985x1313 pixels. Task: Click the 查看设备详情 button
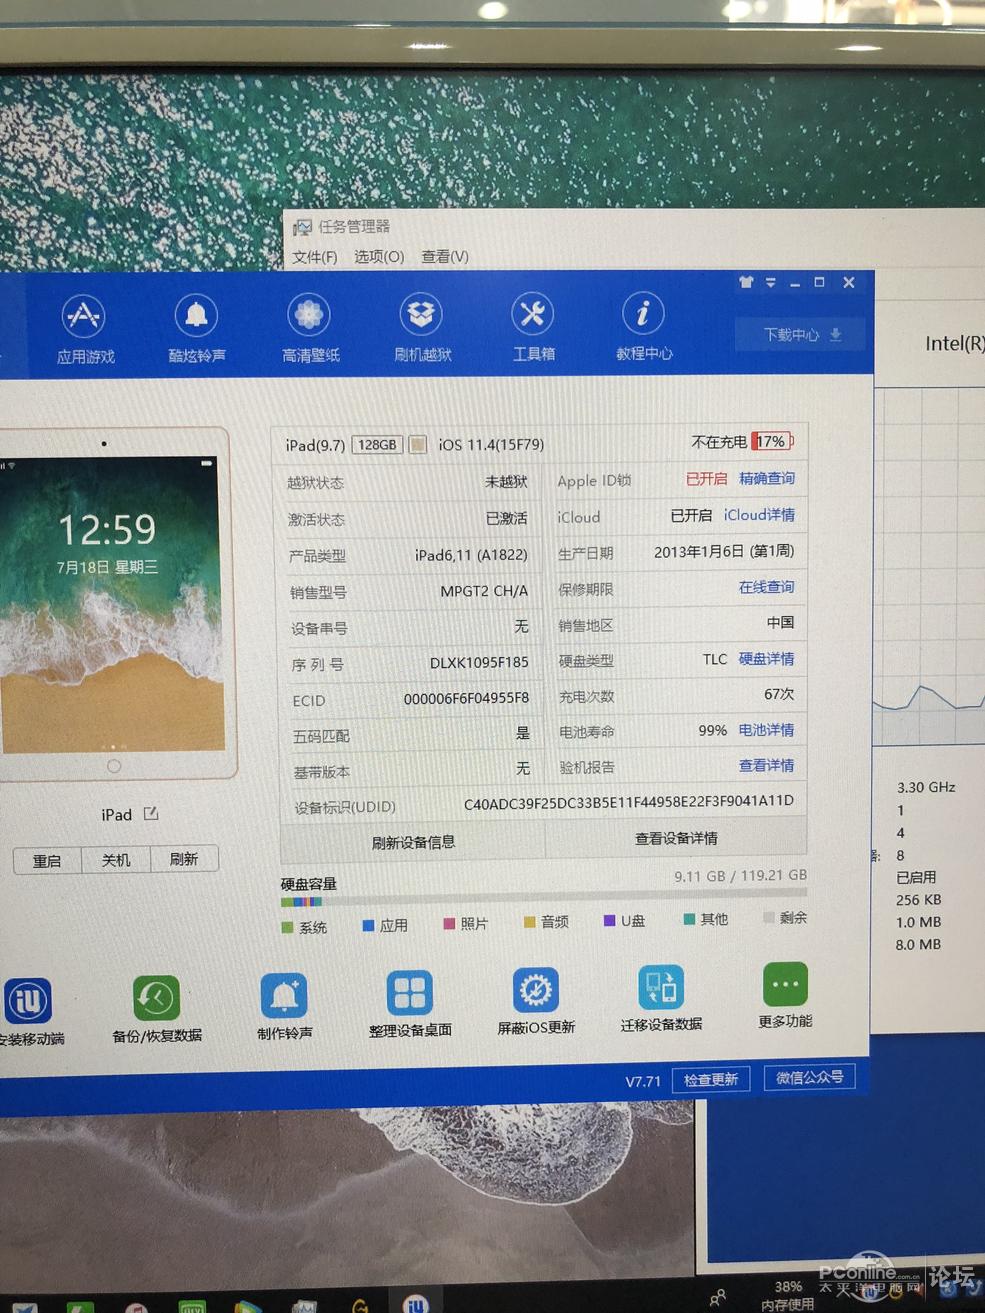[x=676, y=838]
